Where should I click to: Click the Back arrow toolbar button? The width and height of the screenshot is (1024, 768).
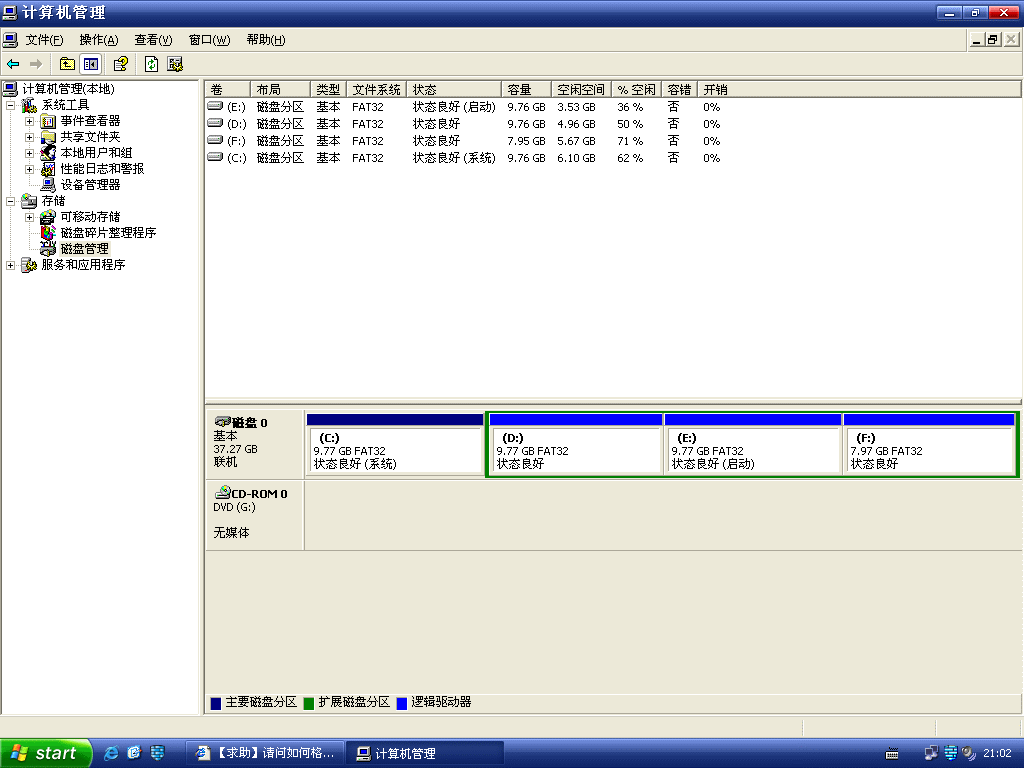tap(13, 64)
